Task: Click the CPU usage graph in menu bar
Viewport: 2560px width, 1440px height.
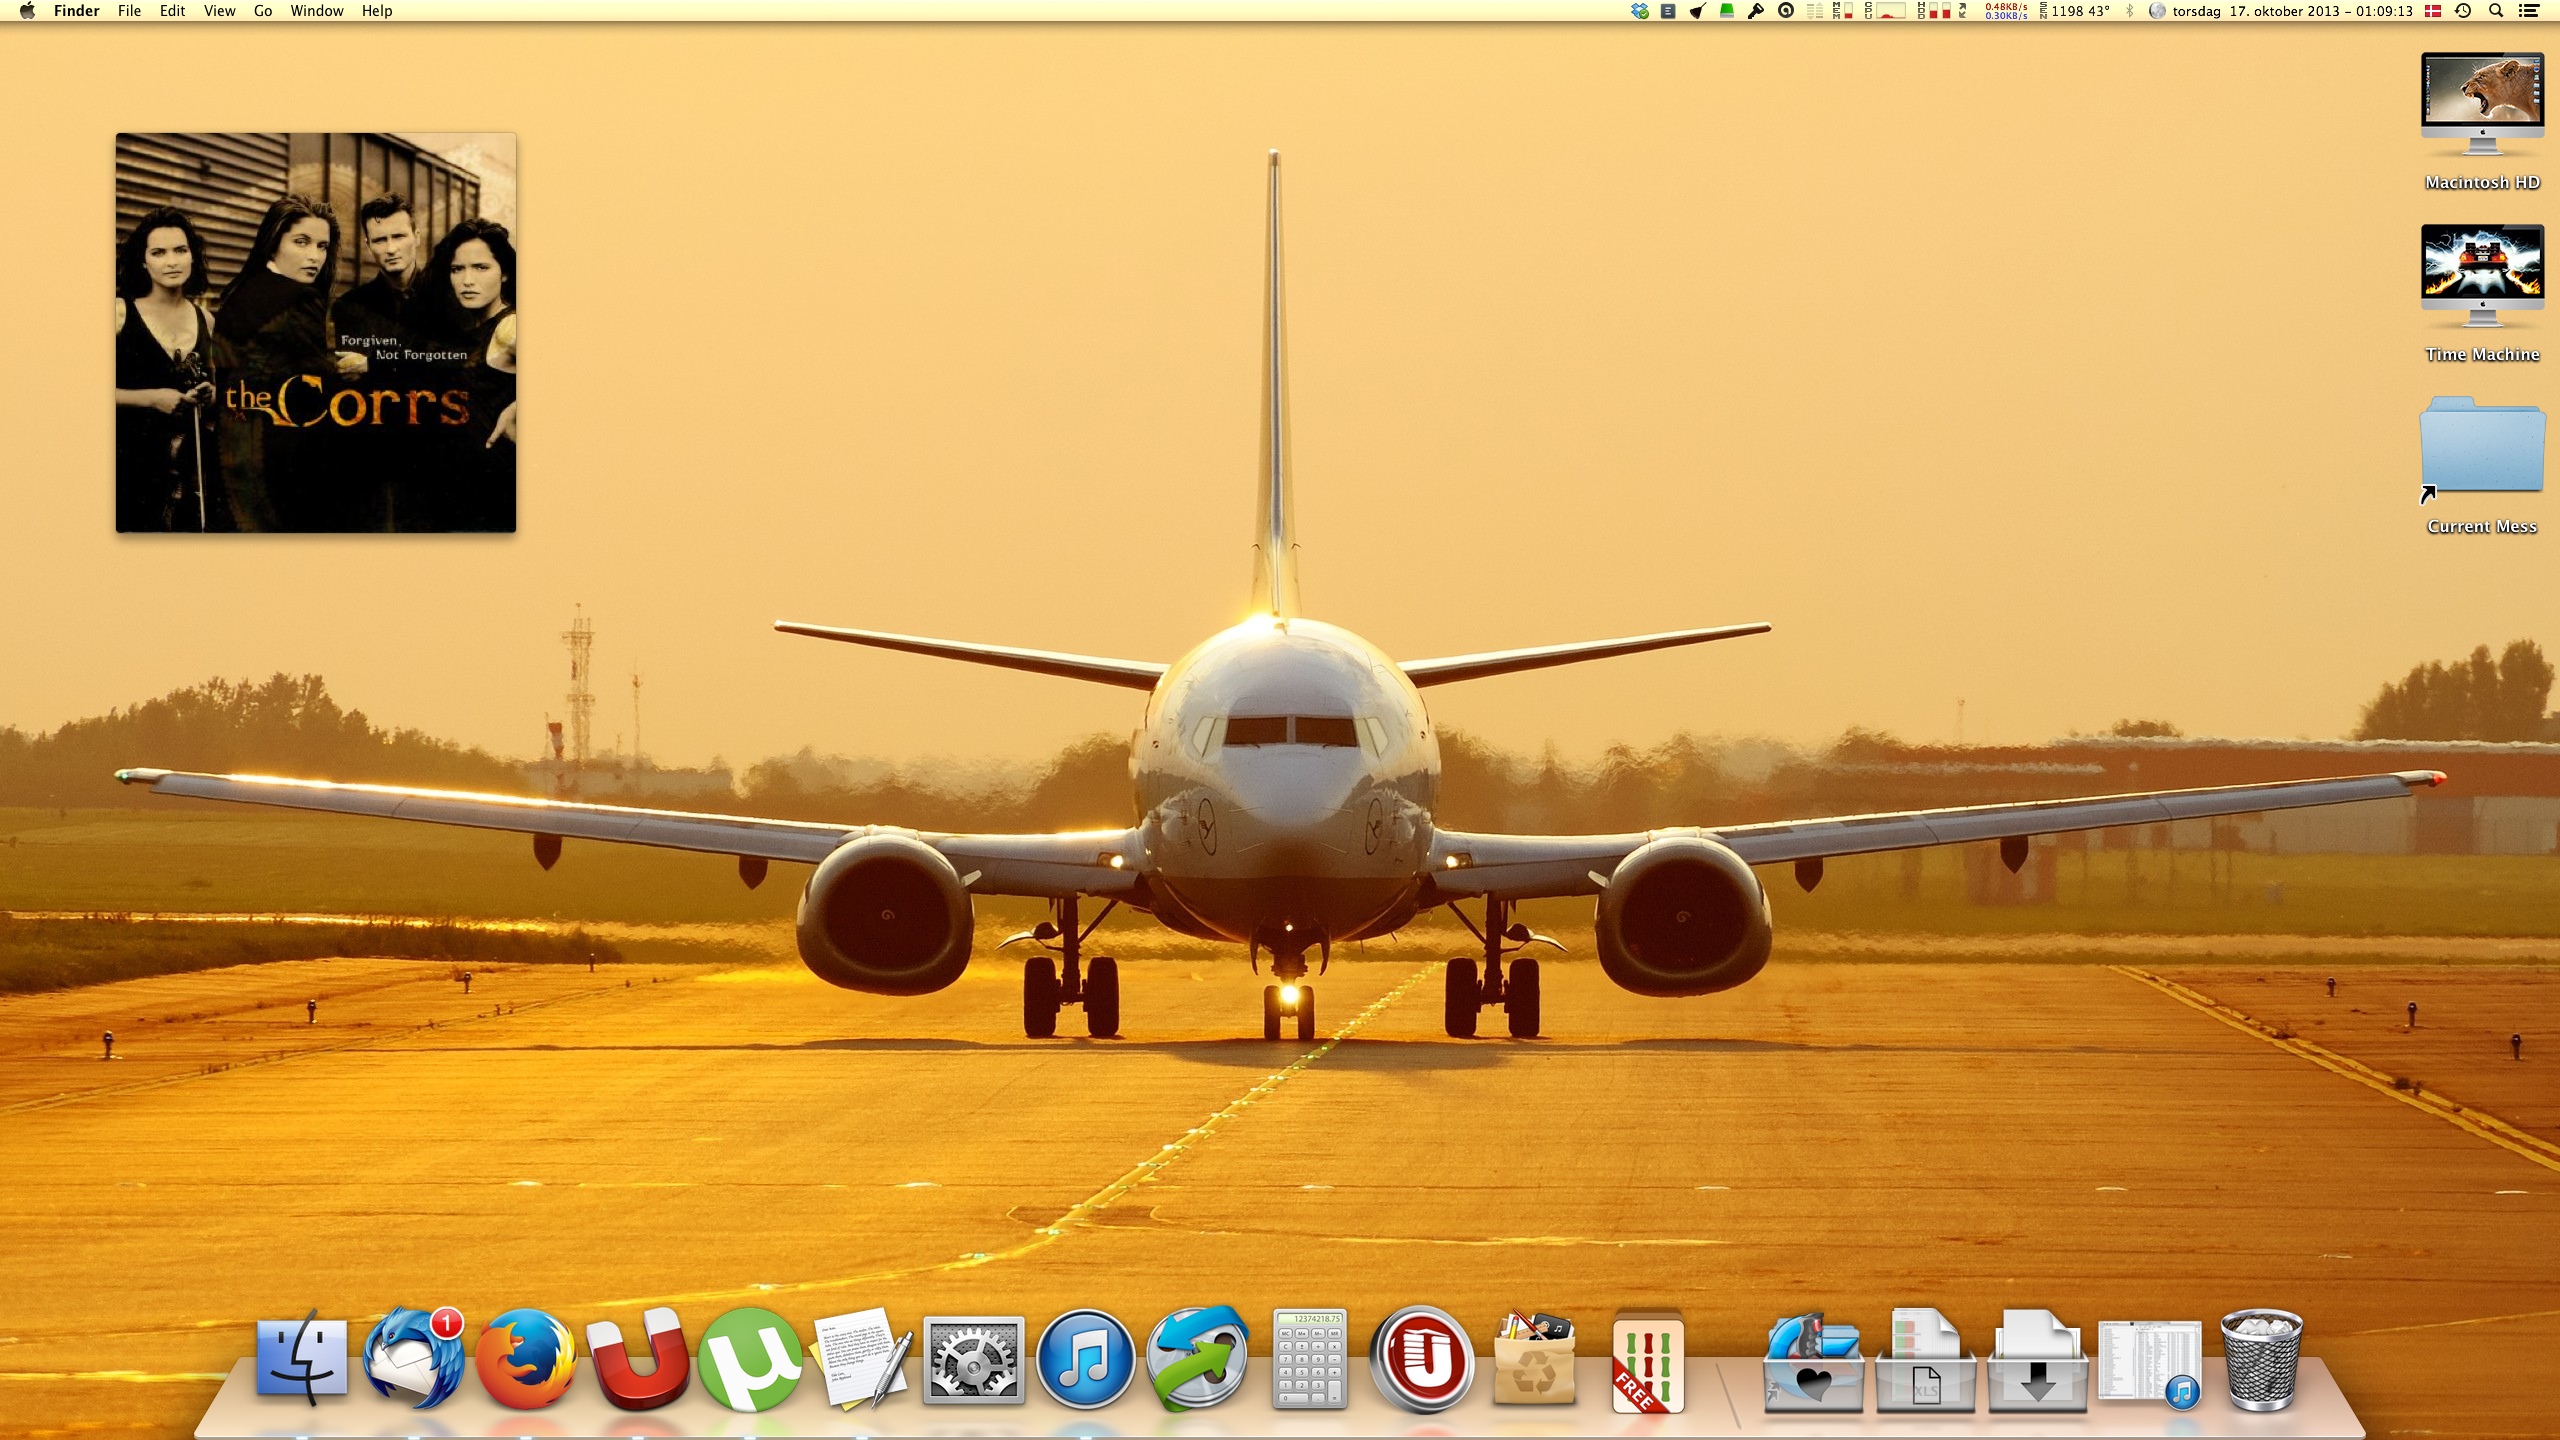Action: point(1889,11)
